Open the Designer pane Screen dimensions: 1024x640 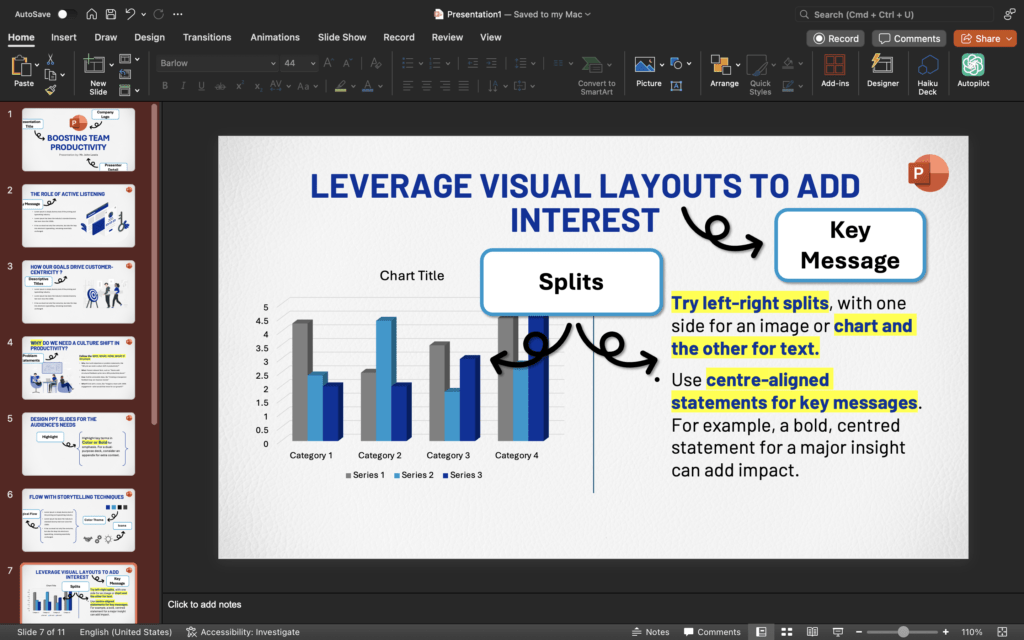pyautogui.click(x=882, y=71)
